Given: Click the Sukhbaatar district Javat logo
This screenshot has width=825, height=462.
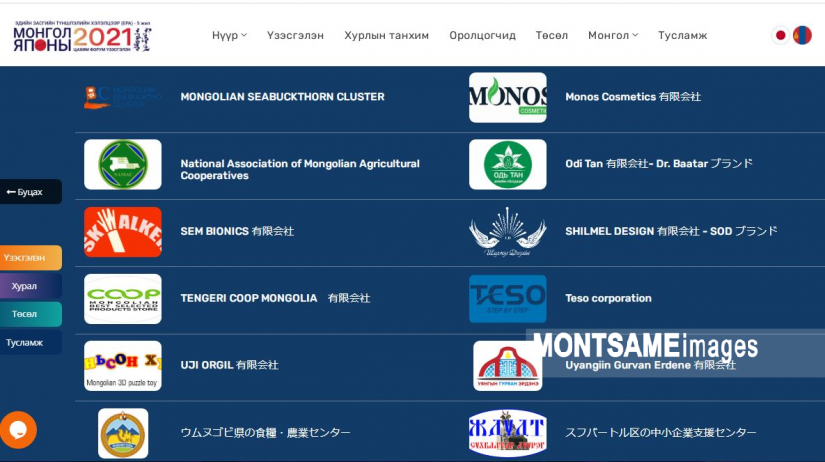Looking at the screenshot, I should pos(508,433).
